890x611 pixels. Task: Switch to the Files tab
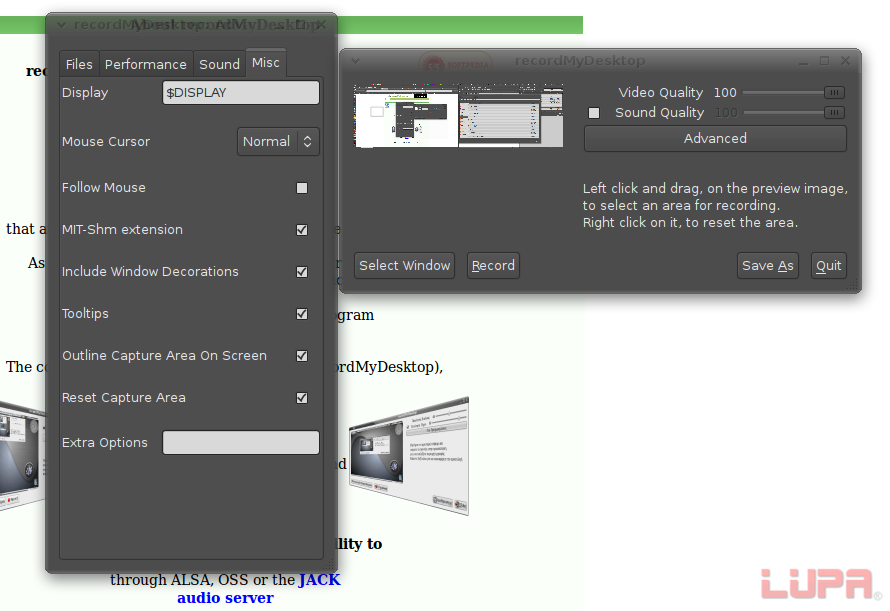[79, 64]
